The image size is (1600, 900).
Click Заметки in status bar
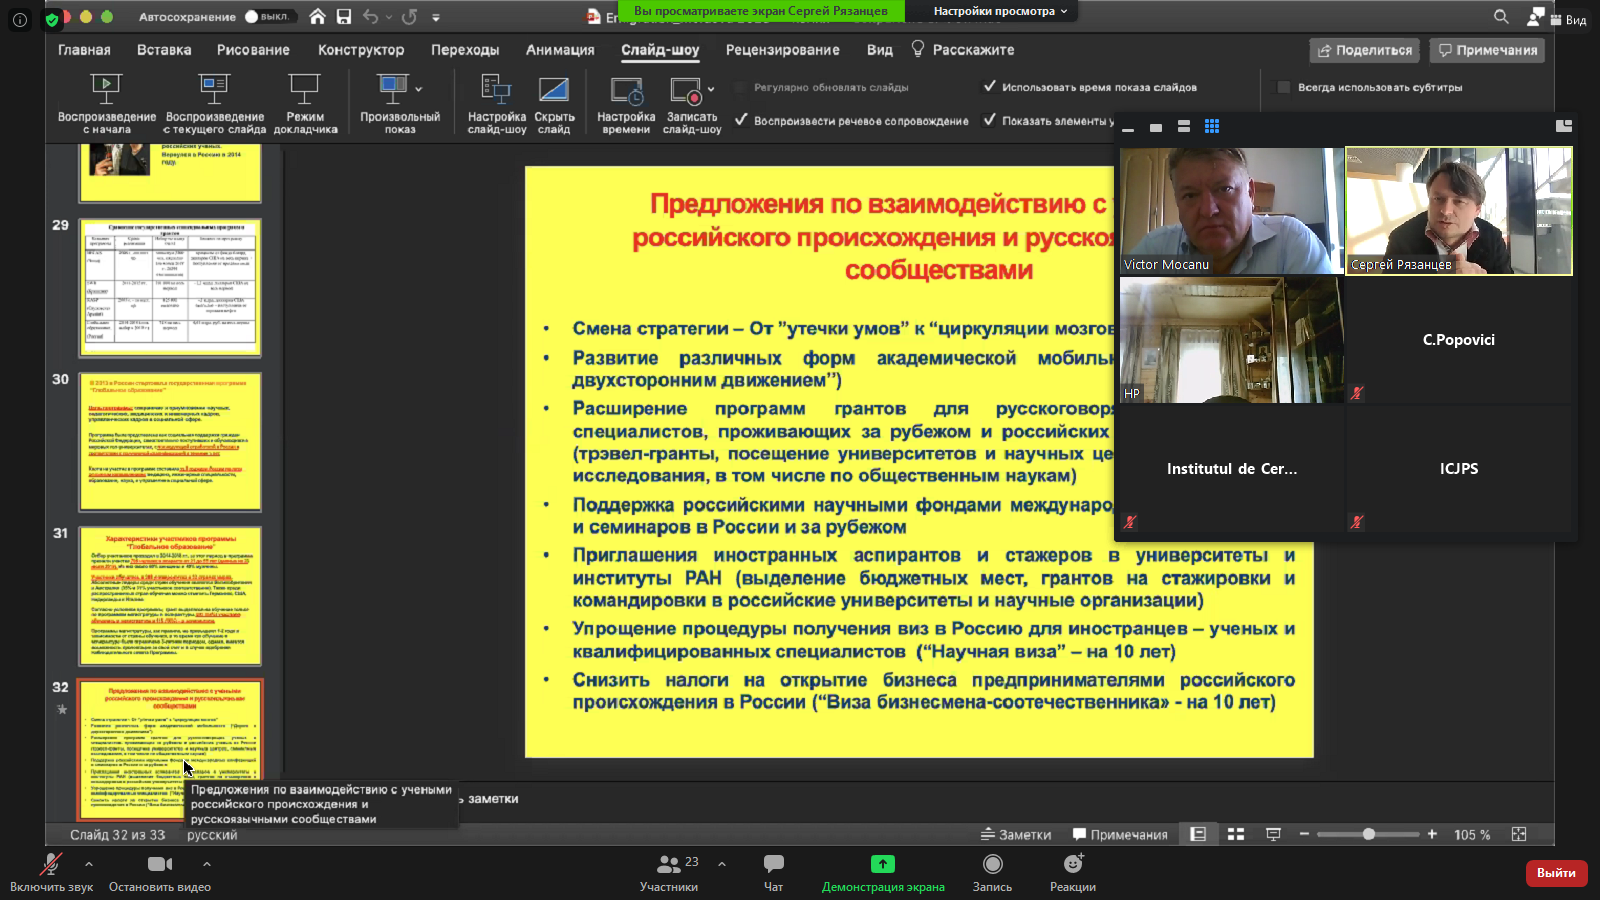click(1016, 834)
